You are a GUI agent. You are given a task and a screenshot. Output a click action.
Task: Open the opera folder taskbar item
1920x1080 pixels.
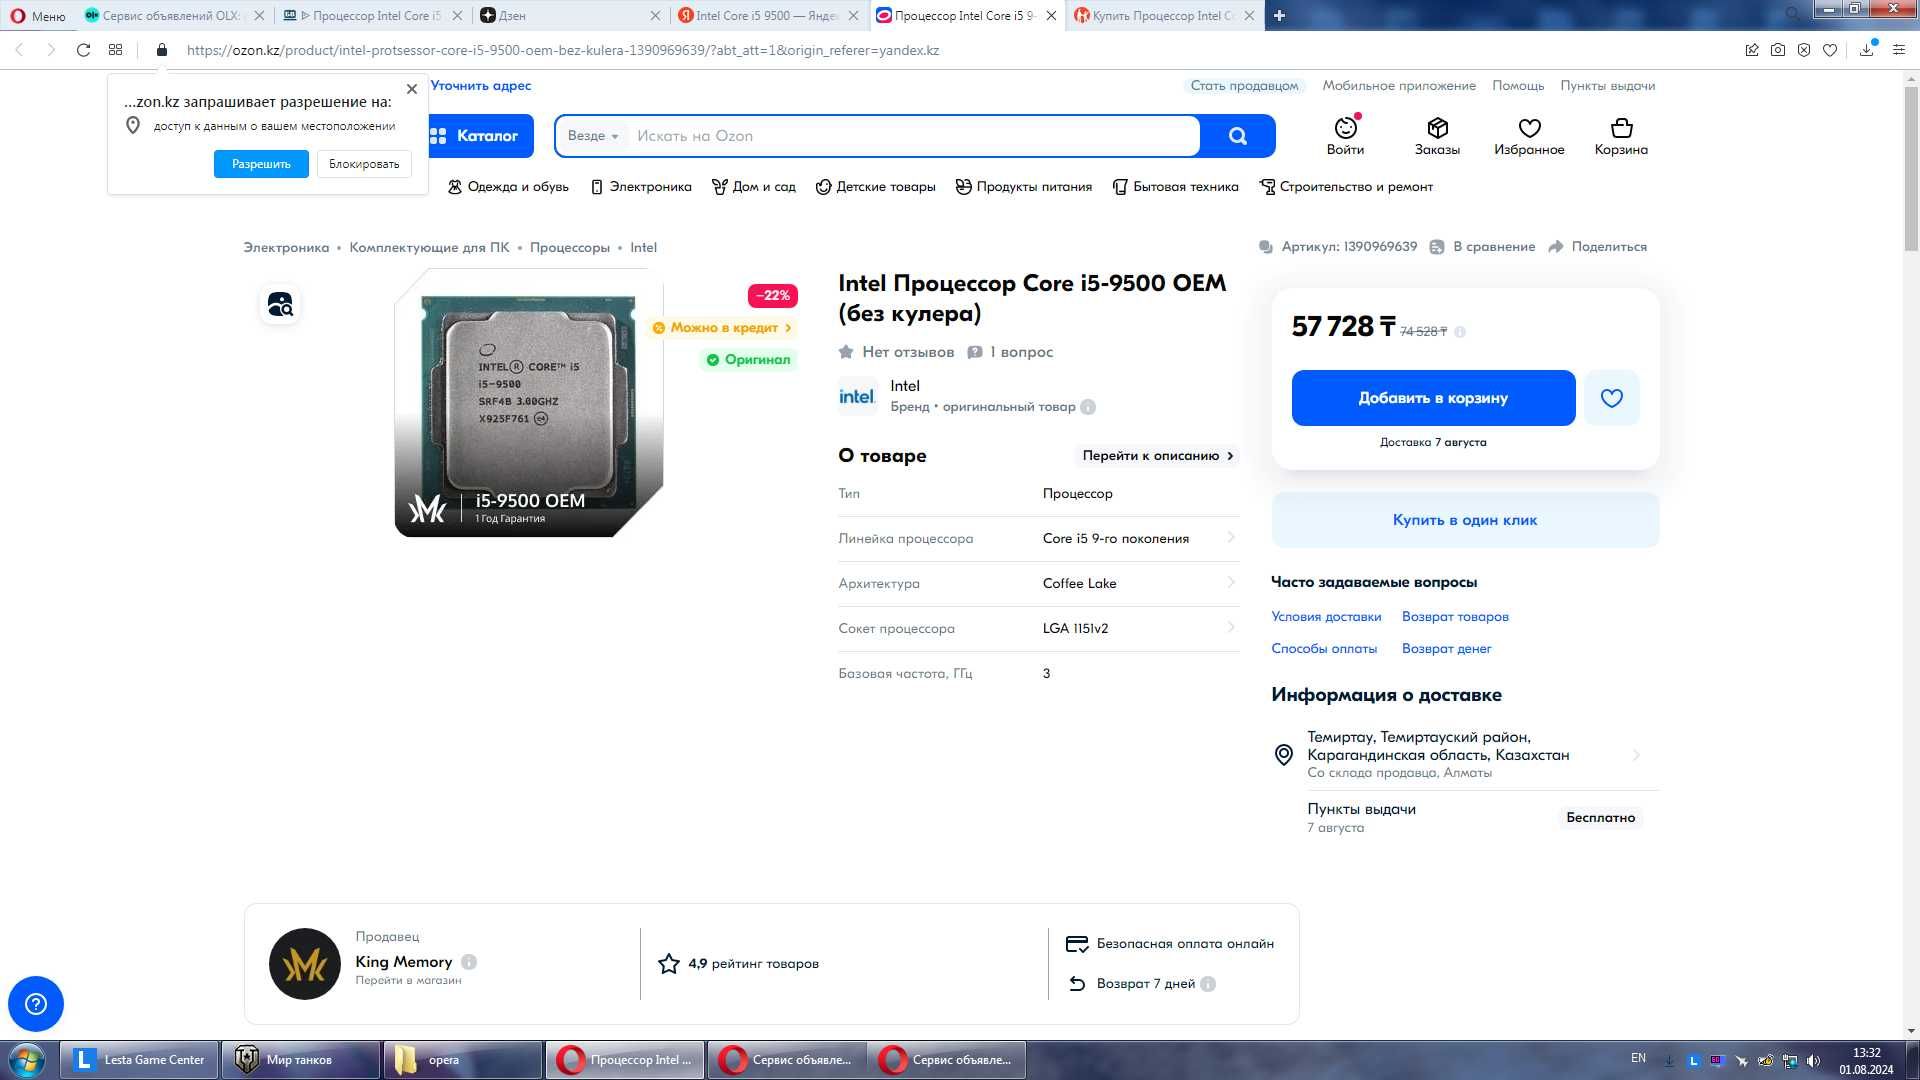coord(462,1060)
